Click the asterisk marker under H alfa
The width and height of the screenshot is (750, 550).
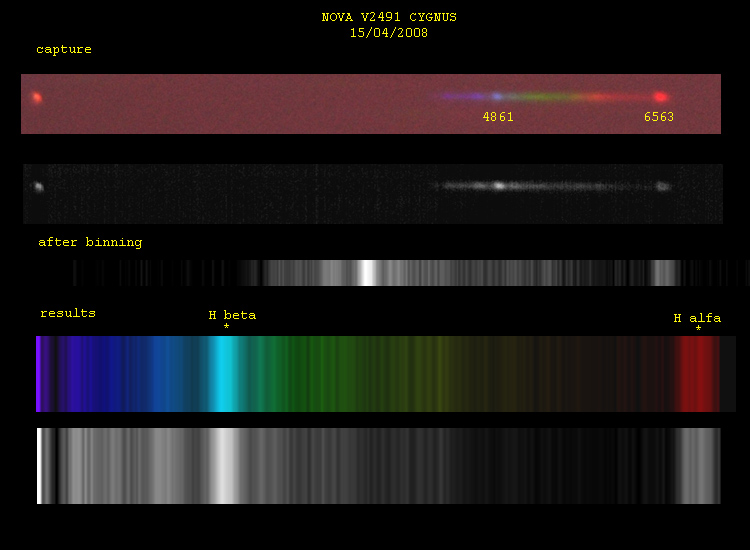pyautogui.click(x=698, y=329)
